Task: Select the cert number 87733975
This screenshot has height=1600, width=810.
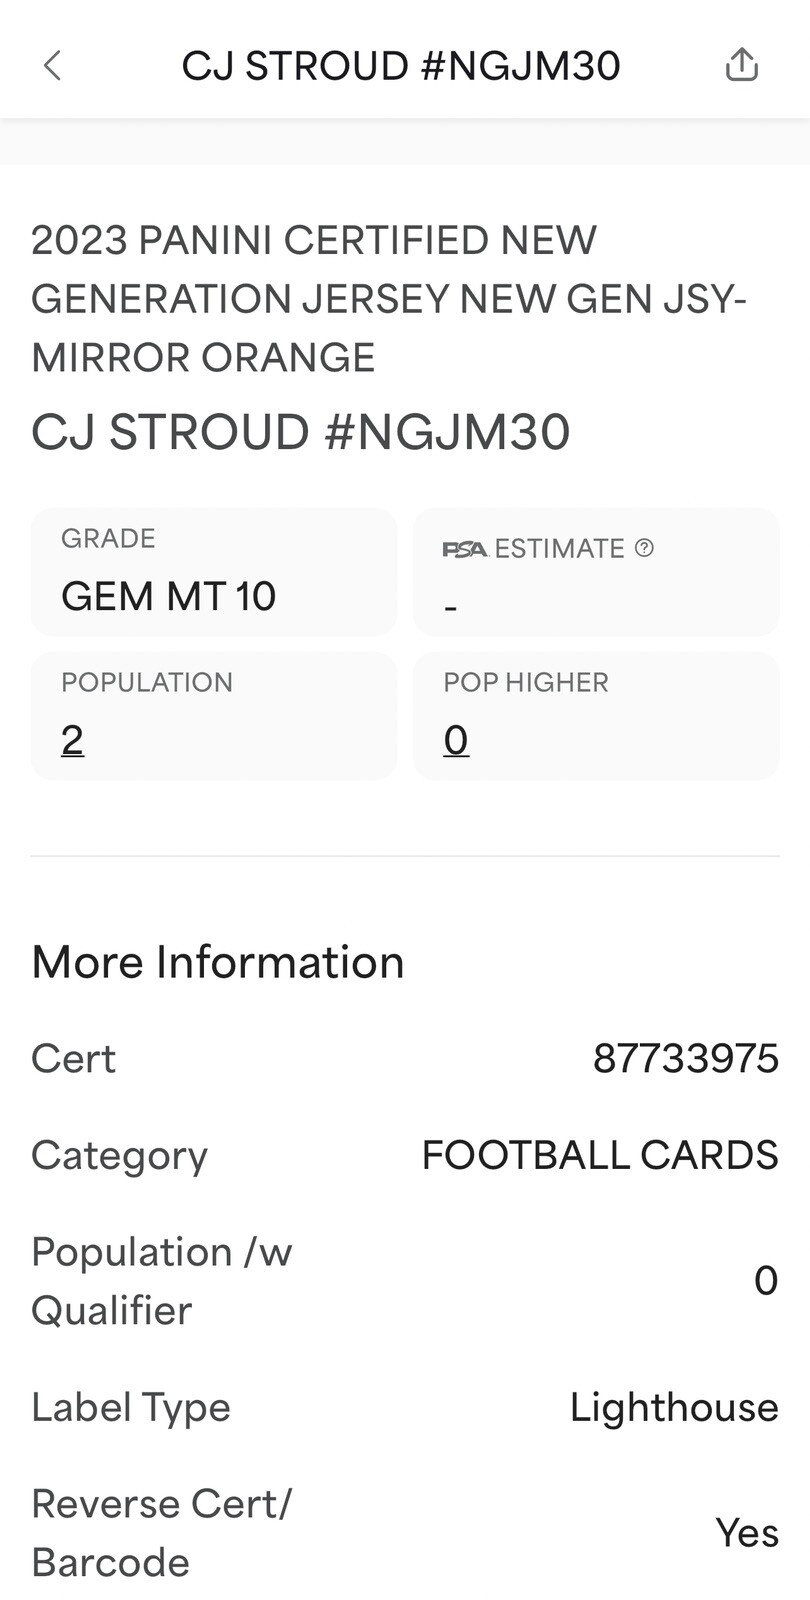Action: 686,1058
